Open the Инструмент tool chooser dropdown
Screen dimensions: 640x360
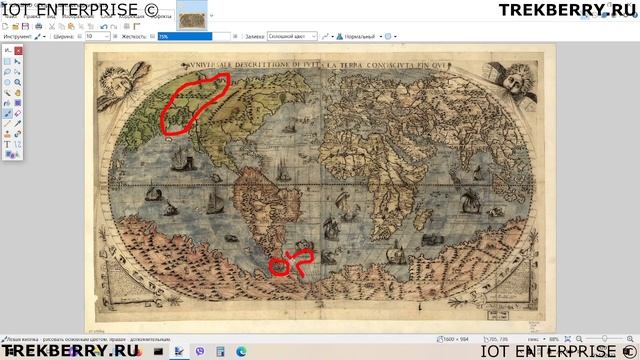click(40, 37)
